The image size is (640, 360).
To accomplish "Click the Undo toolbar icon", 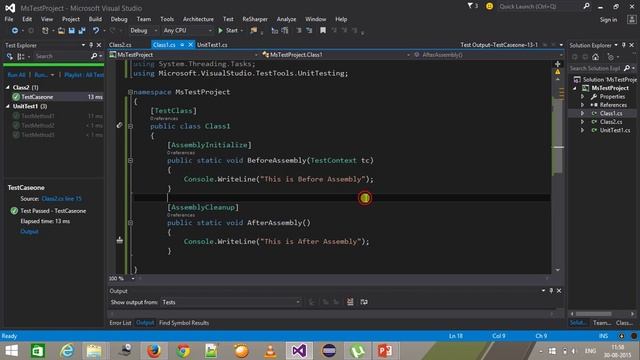I will click(x=96, y=31).
